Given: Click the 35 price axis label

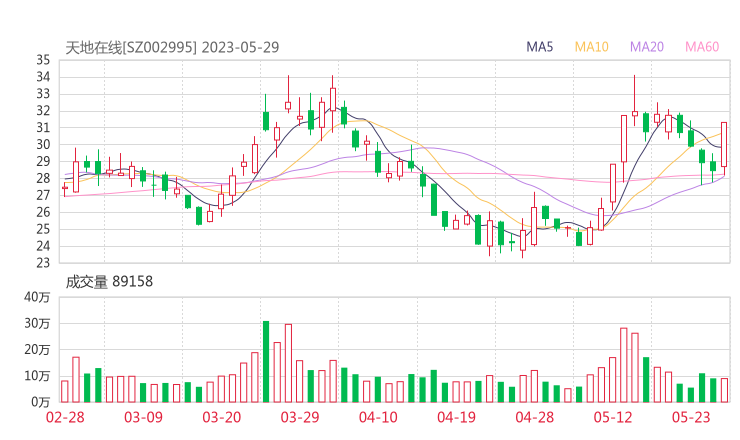Looking at the screenshot, I should [43, 60].
